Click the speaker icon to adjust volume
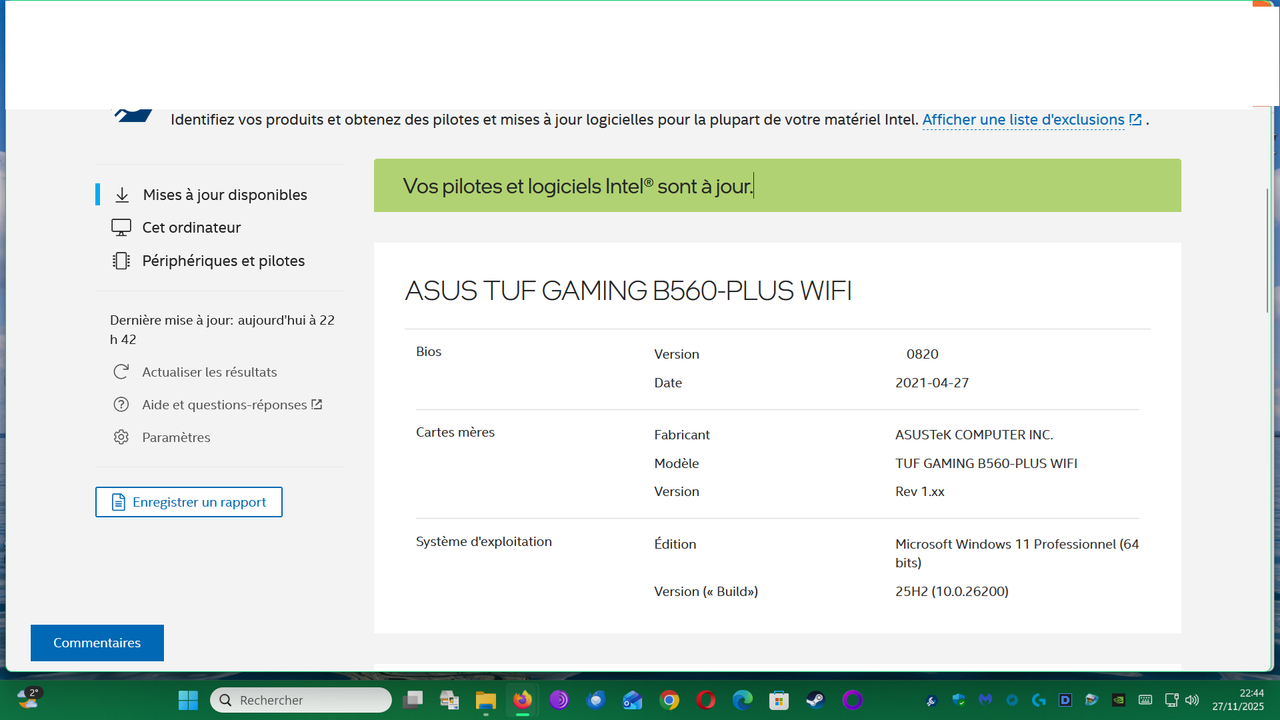1280x720 pixels. pyautogui.click(x=1194, y=700)
